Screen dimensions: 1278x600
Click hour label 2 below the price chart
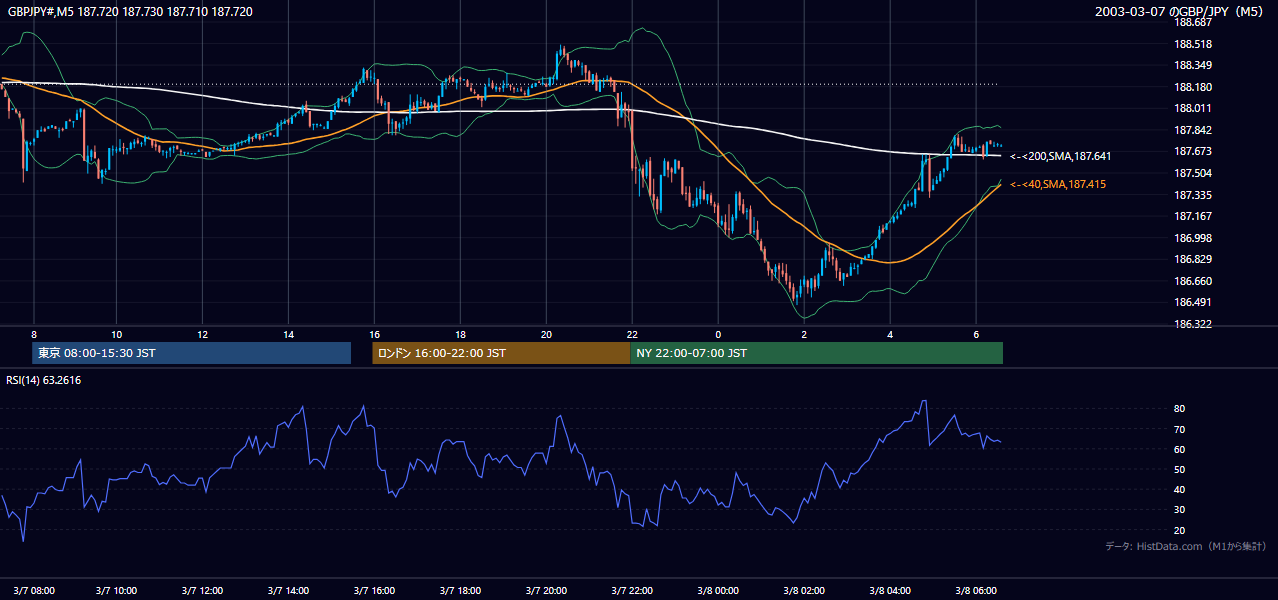click(804, 334)
